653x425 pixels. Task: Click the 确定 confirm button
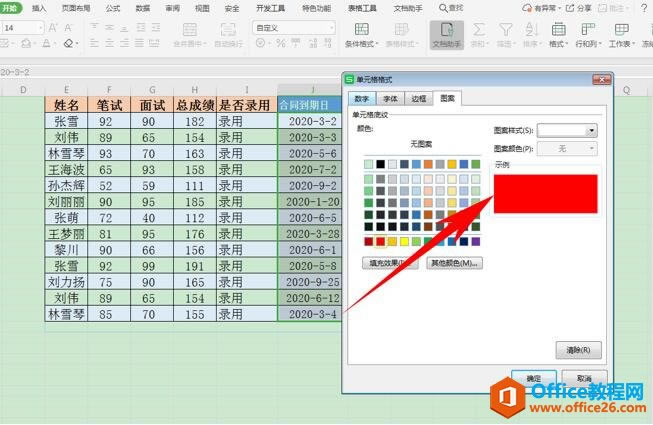(x=534, y=378)
